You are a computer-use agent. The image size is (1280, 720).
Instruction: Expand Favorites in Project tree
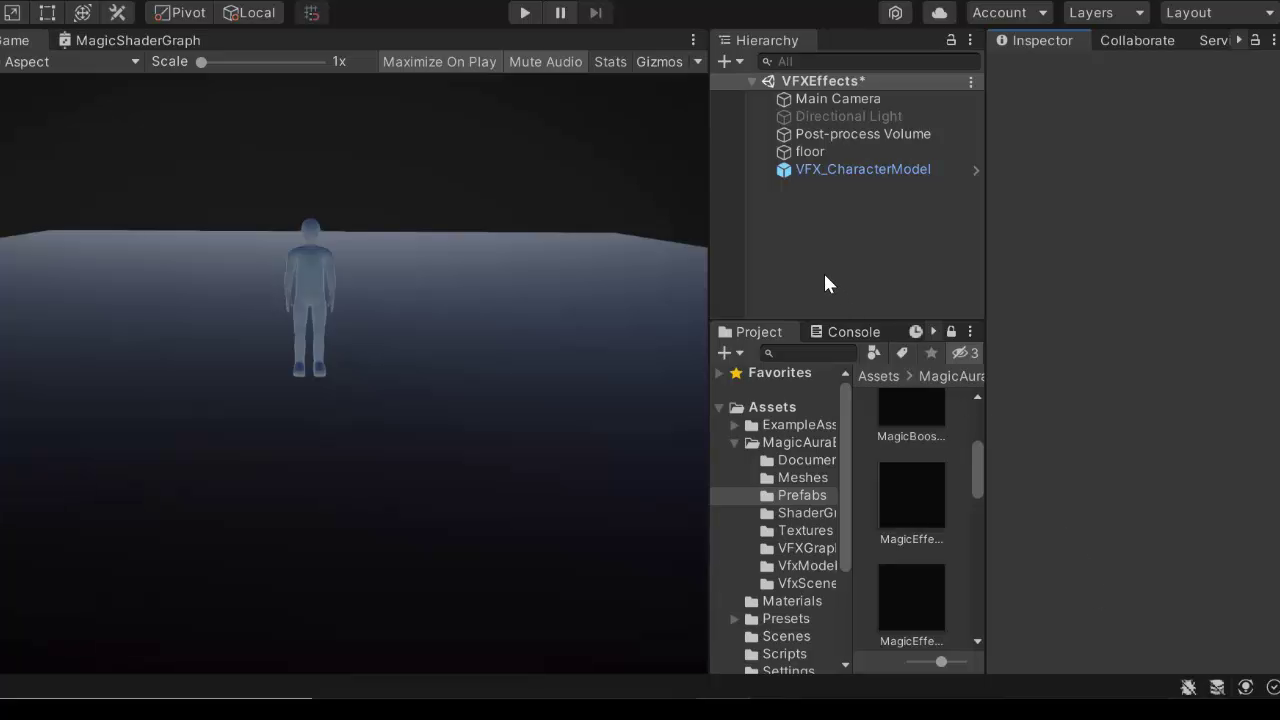(x=718, y=373)
